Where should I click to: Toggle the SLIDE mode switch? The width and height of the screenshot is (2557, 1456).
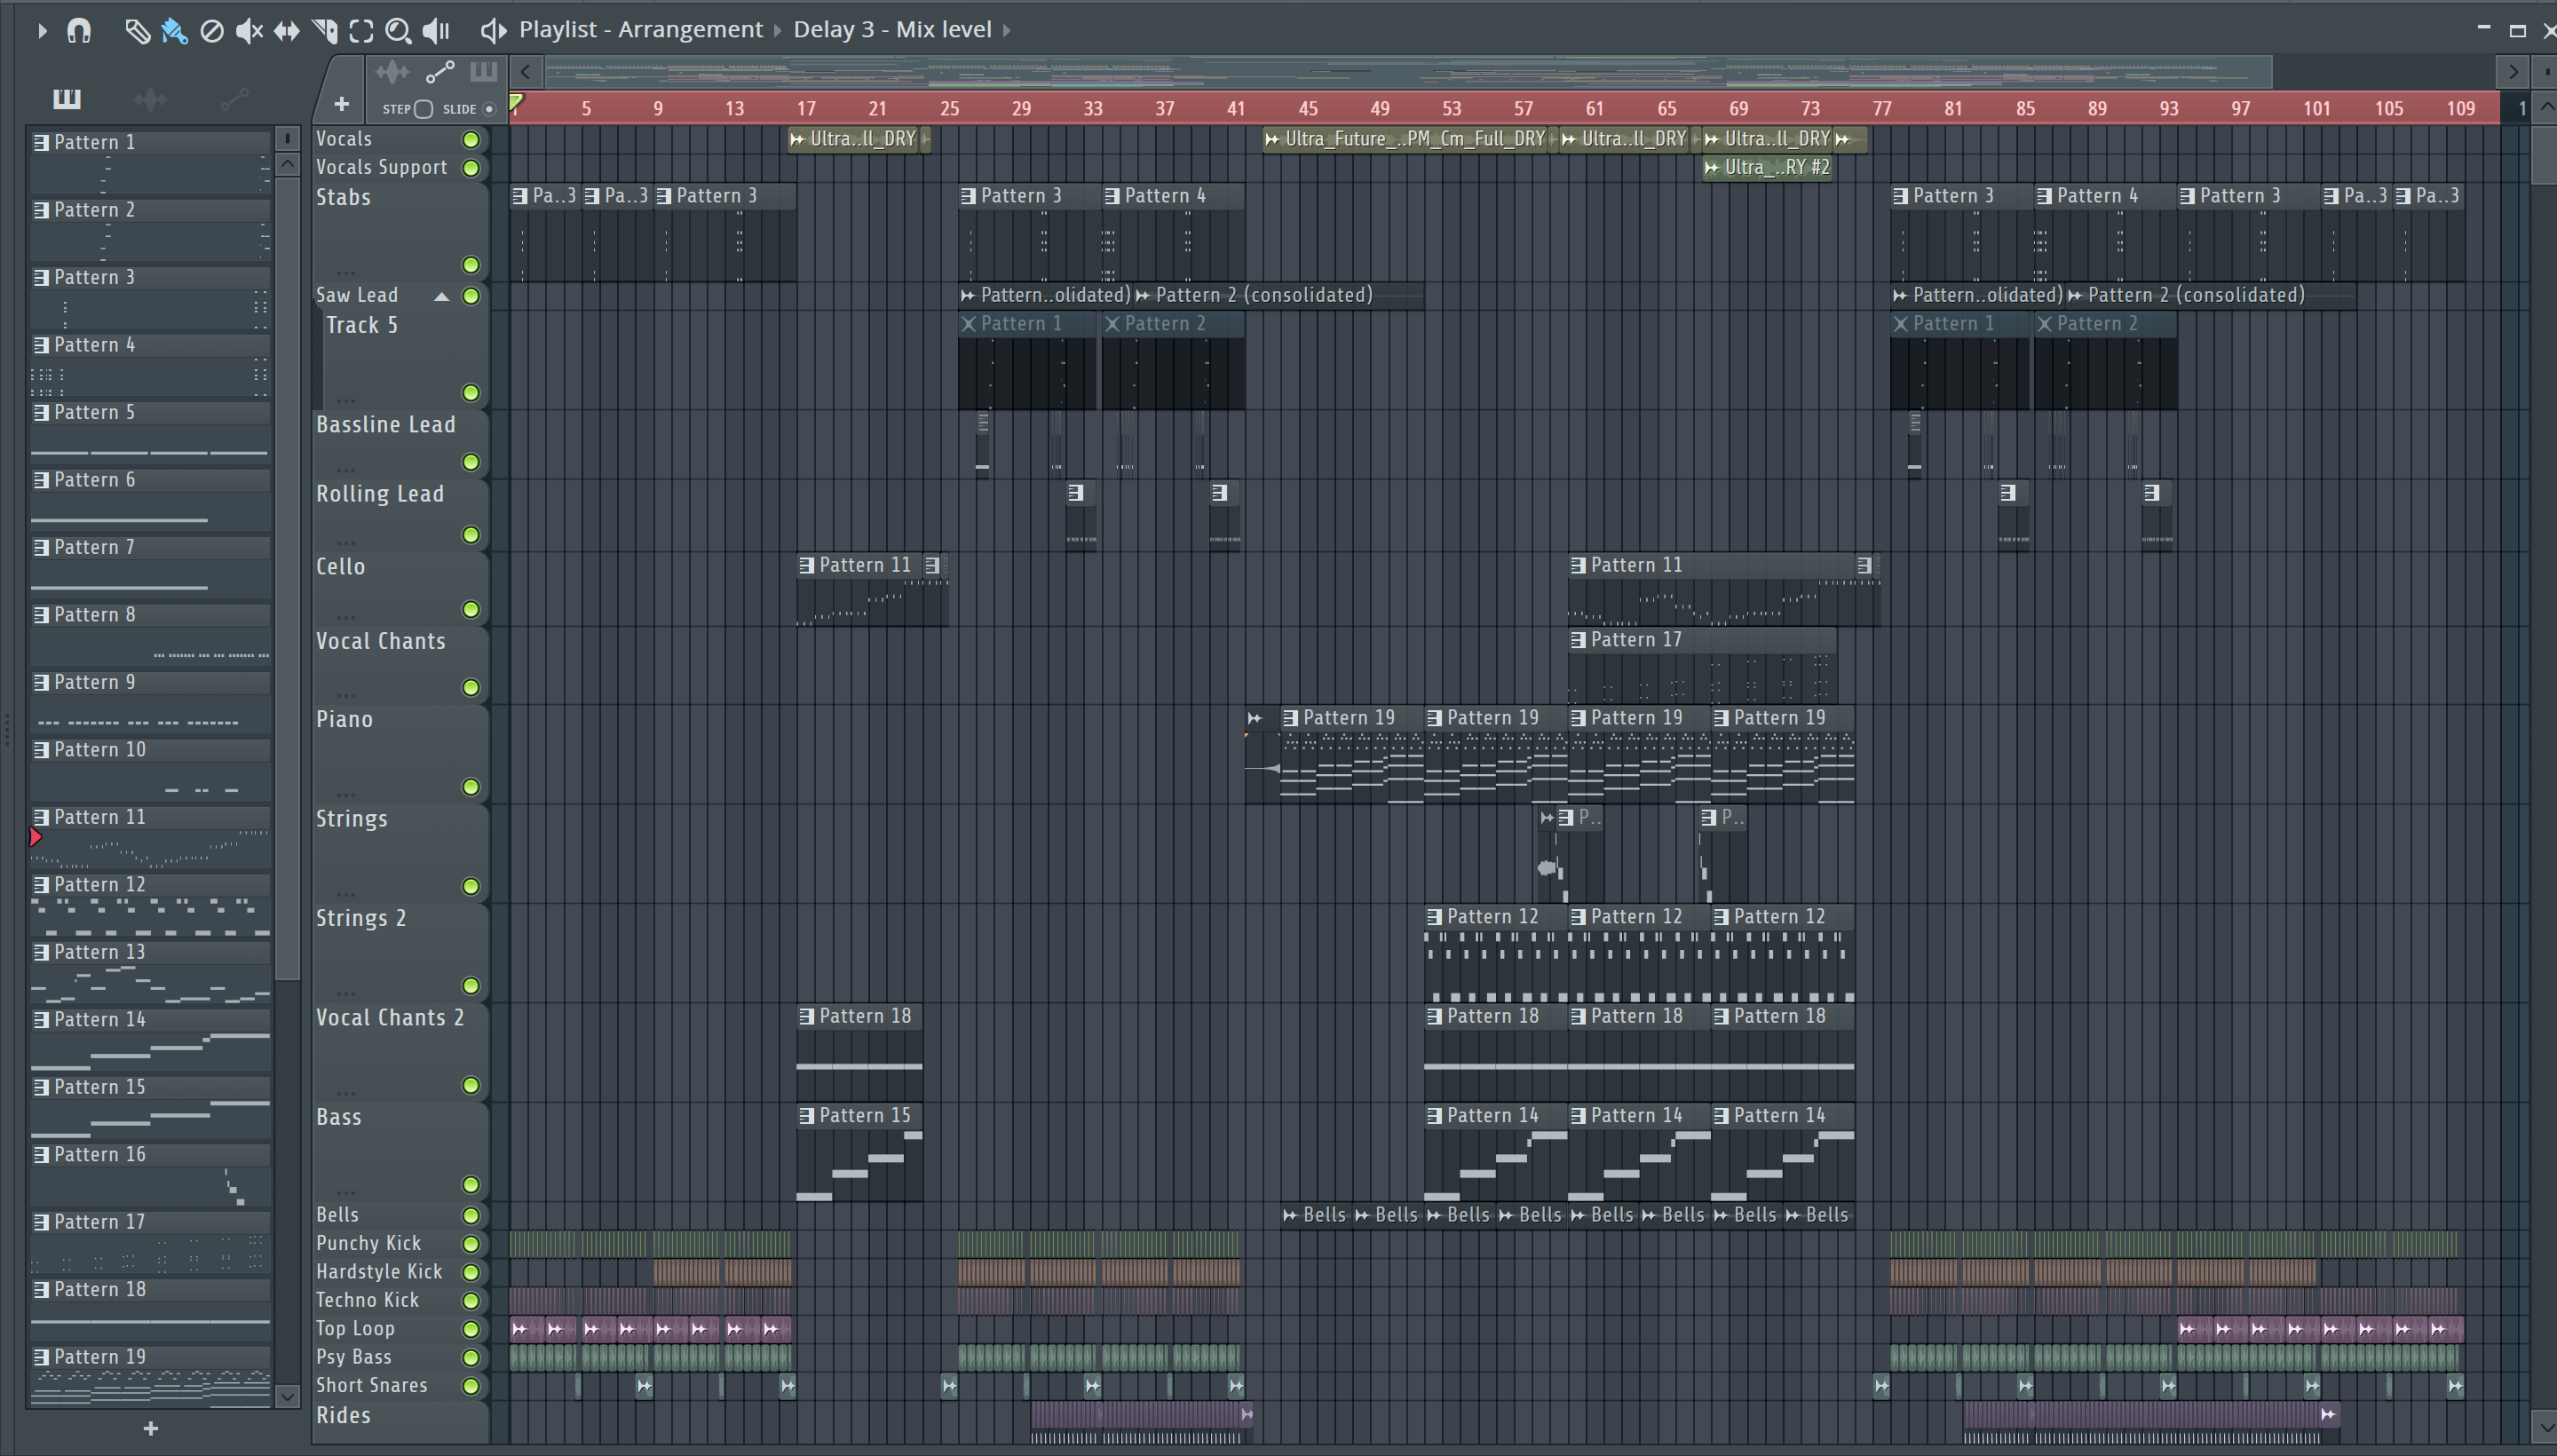[489, 109]
